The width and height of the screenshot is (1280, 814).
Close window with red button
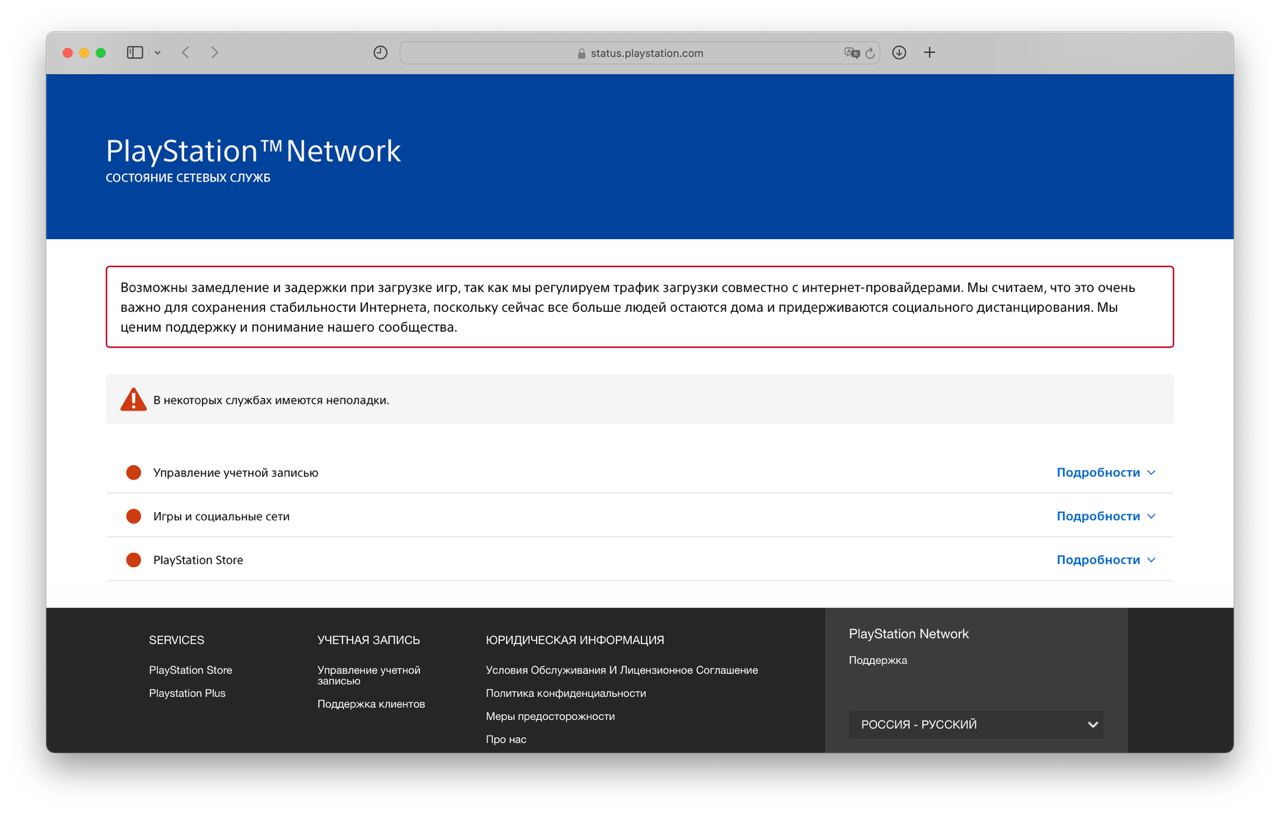(x=68, y=53)
